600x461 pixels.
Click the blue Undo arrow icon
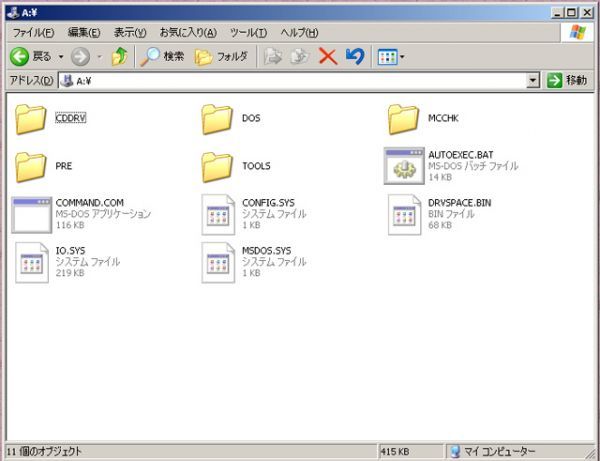pyautogui.click(x=354, y=57)
